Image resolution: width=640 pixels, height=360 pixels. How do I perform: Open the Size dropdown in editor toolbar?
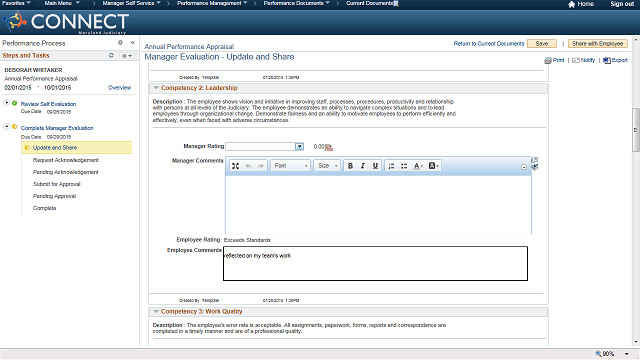(x=327, y=166)
